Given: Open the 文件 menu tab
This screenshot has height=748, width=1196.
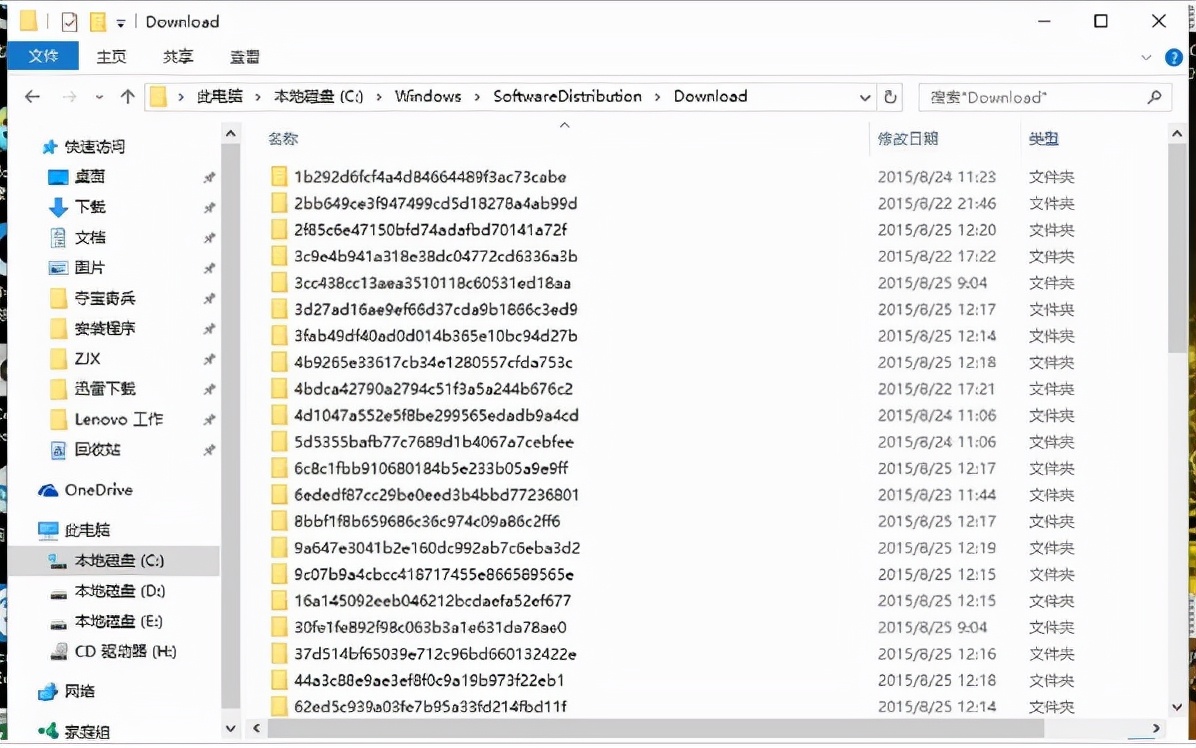Looking at the screenshot, I should [x=43, y=56].
